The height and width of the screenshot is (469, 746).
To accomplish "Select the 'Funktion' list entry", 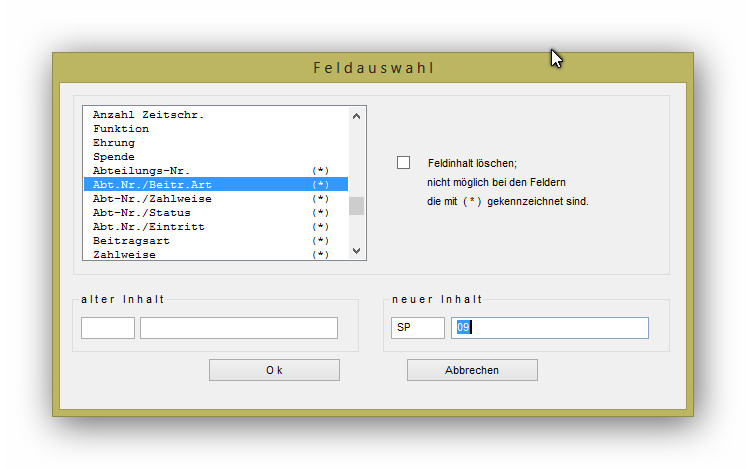I will [121, 129].
